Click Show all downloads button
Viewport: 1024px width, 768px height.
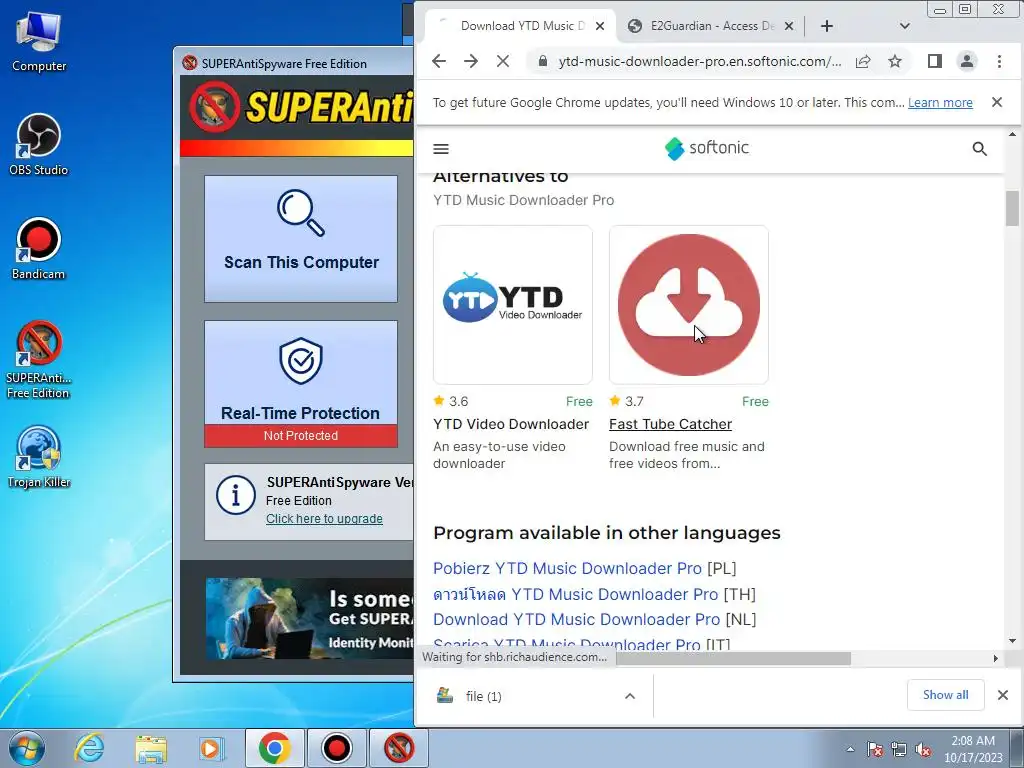point(945,695)
